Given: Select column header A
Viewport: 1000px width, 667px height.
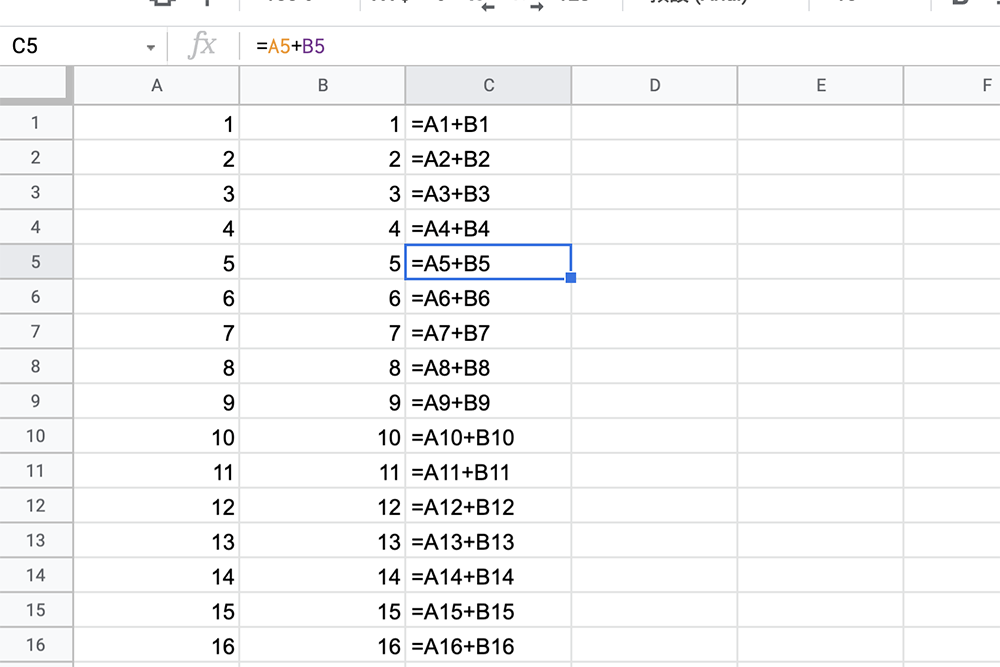Looking at the screenshot, I should point(157,85).
